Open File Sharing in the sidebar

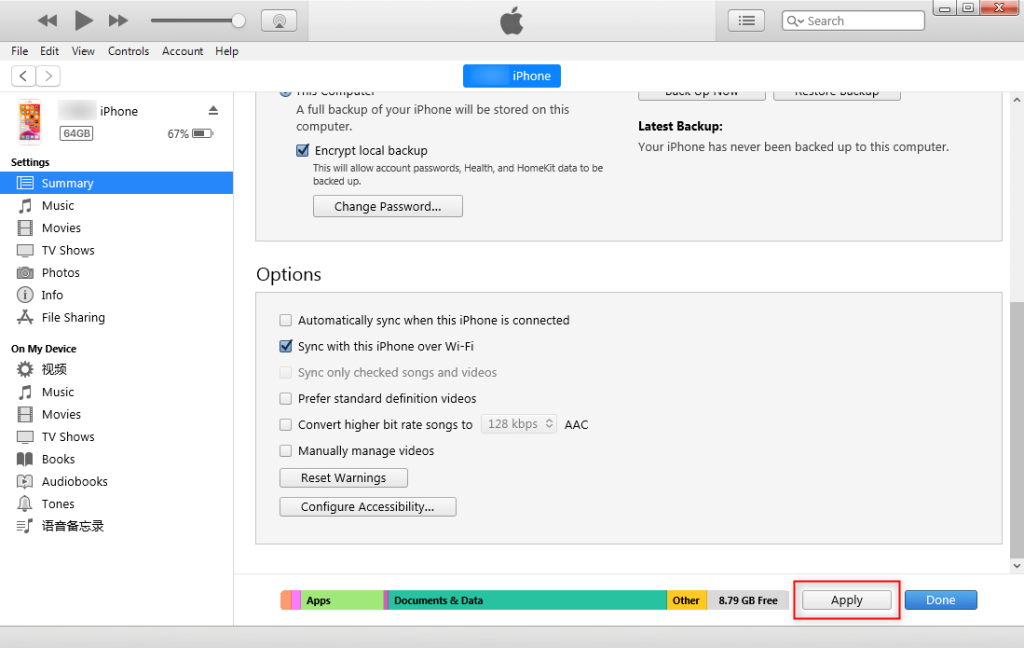coord(72,317)
